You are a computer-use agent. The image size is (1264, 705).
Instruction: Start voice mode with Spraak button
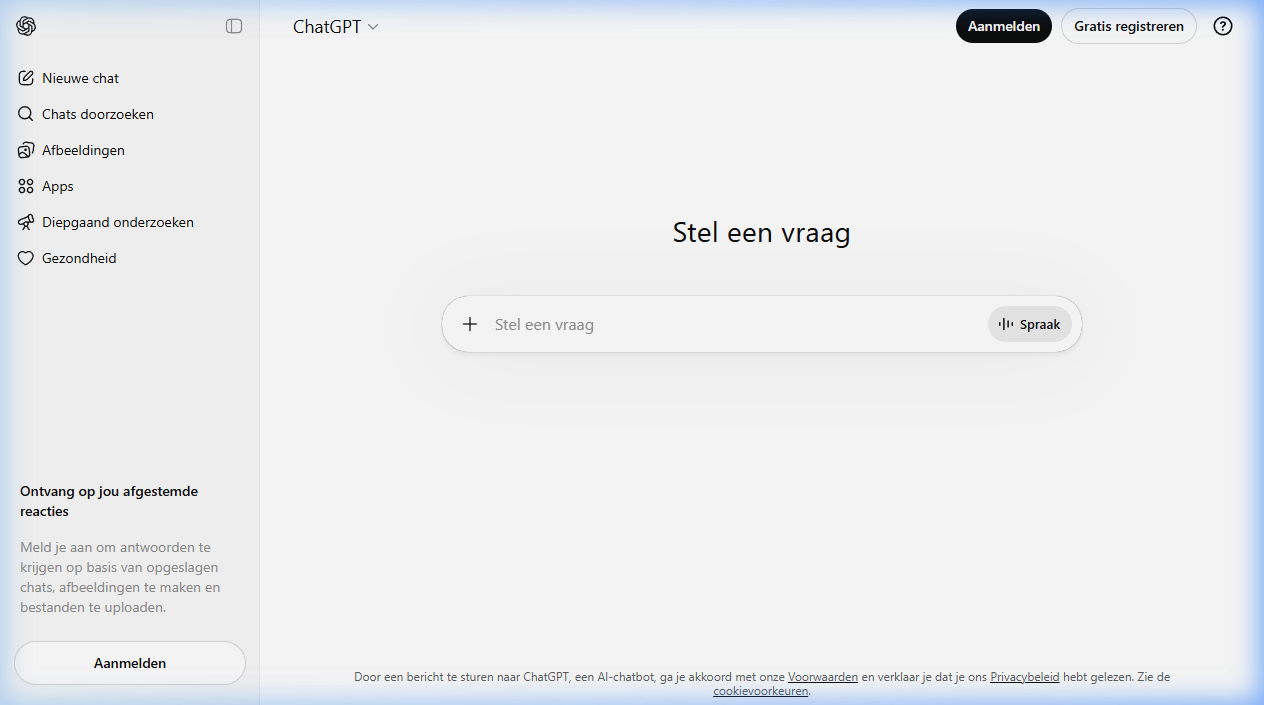click(1029, 324)
